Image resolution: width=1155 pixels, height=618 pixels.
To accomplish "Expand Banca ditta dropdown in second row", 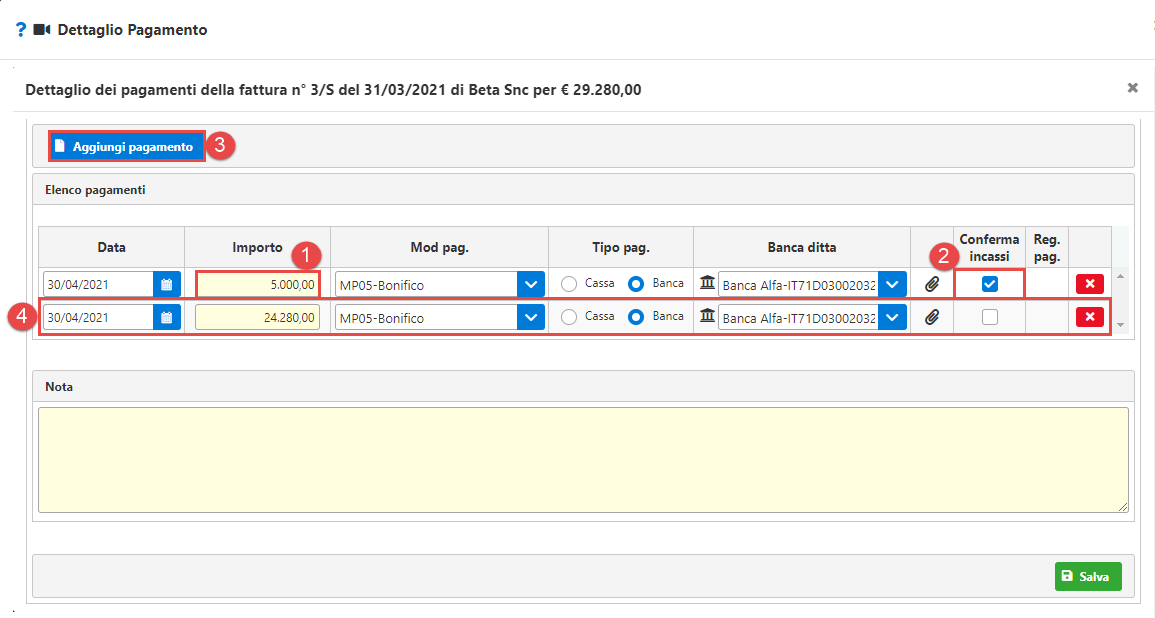I will click(x=892, y=318).
